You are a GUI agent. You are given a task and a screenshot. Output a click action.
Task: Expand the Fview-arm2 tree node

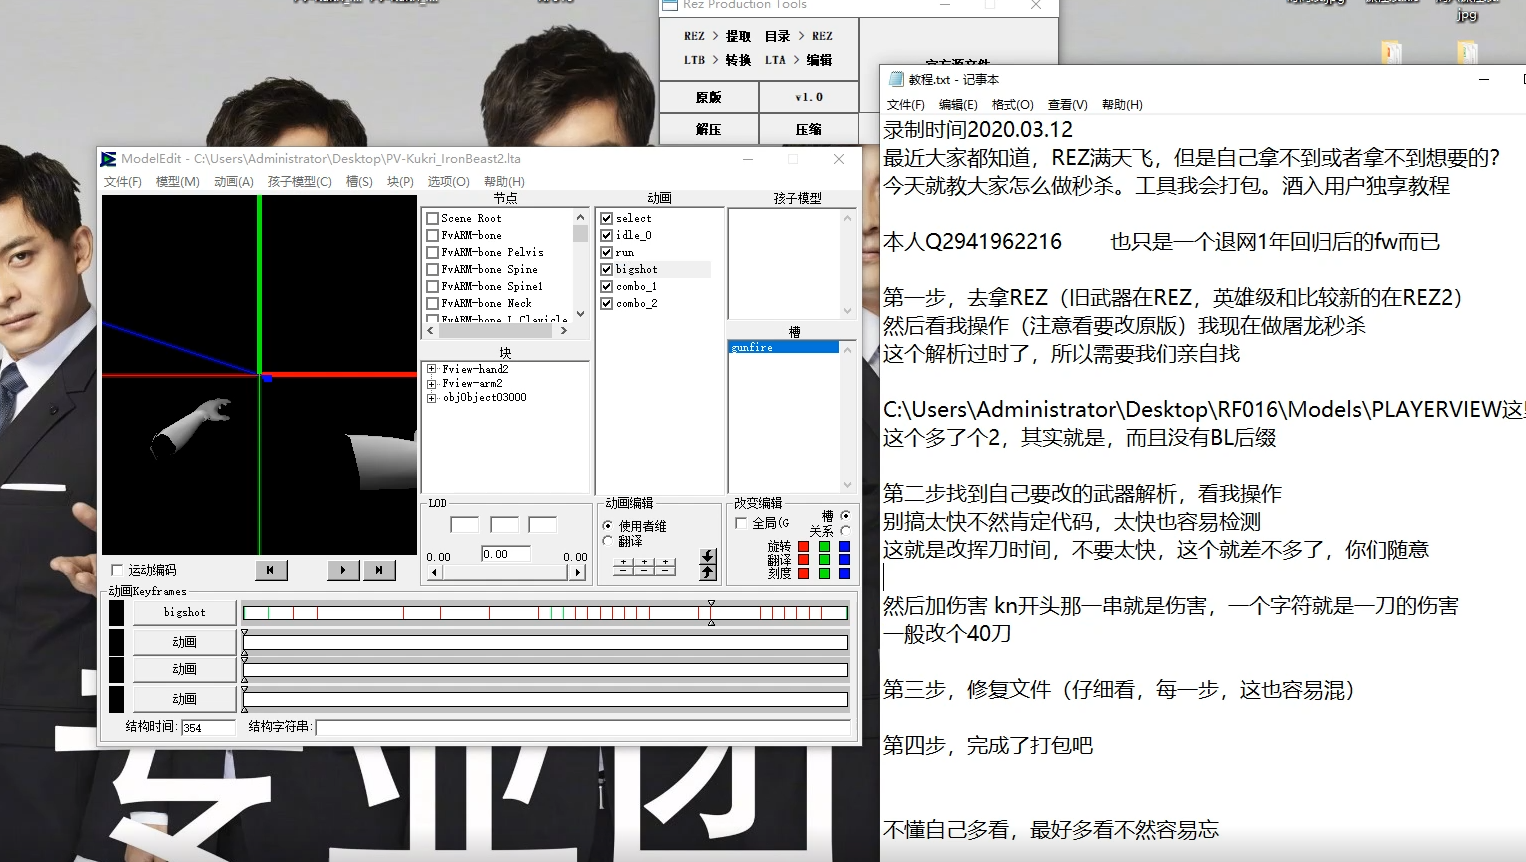432,383
